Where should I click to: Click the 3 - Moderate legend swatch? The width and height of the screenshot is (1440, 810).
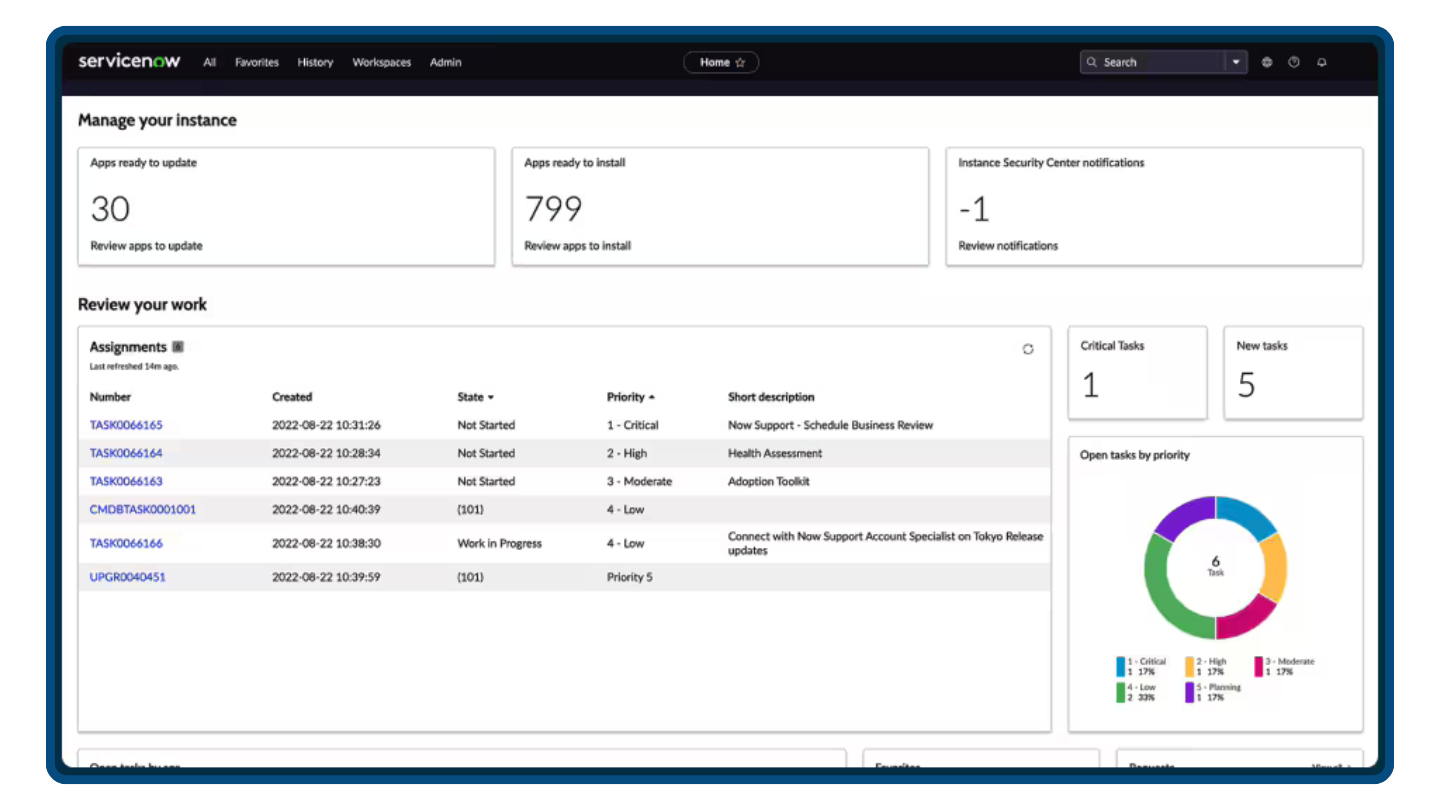(x=1259, y=667)
